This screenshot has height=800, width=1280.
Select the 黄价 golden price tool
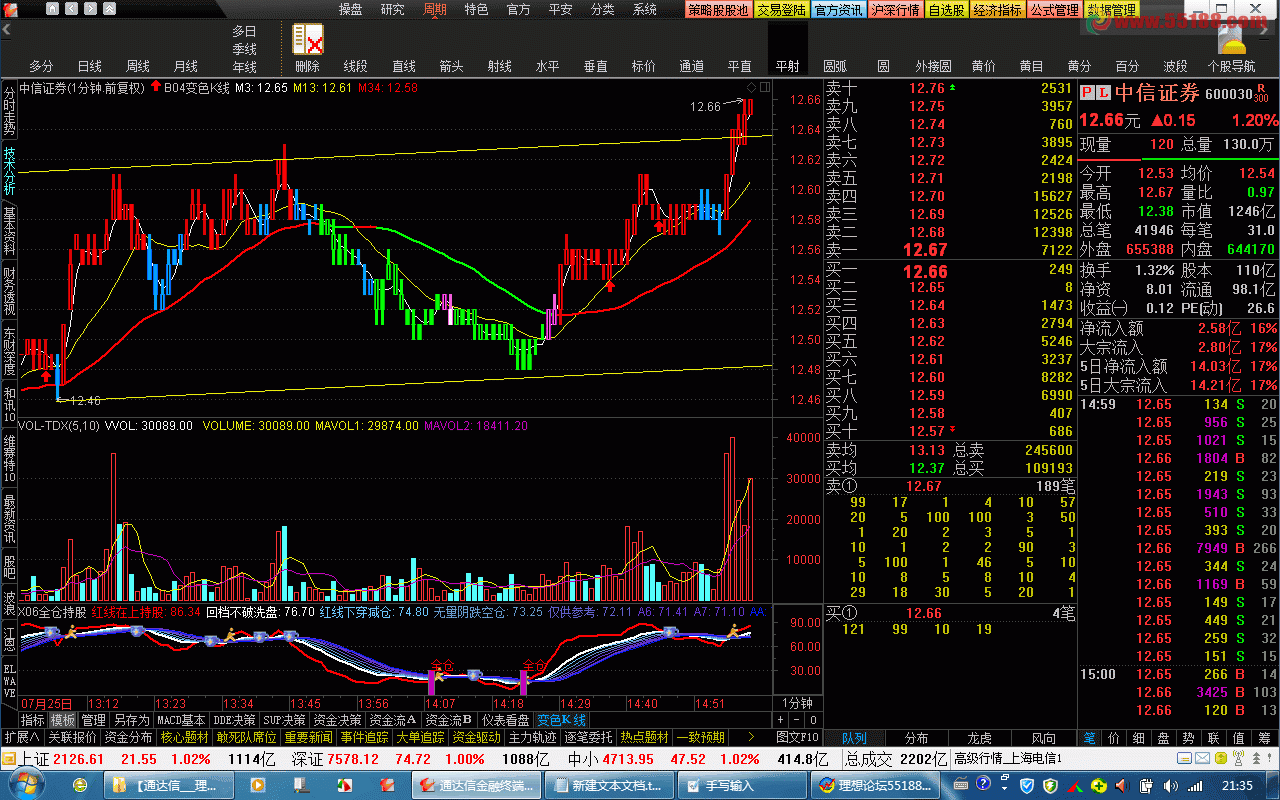click(x=984, y=66)
